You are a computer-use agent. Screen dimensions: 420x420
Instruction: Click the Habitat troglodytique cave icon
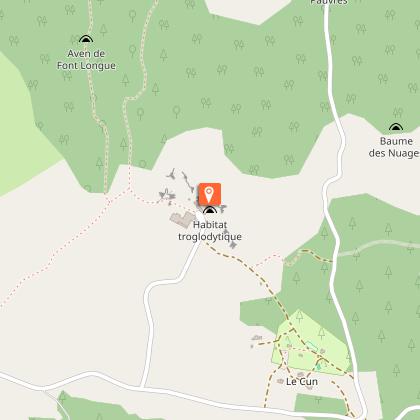(x=210, y=210)
